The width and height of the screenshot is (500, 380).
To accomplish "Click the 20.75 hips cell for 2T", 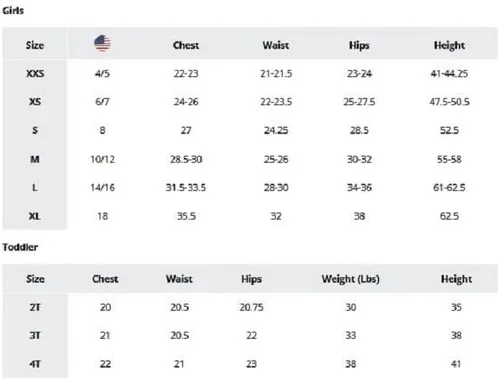I will [x=251, y=307].
